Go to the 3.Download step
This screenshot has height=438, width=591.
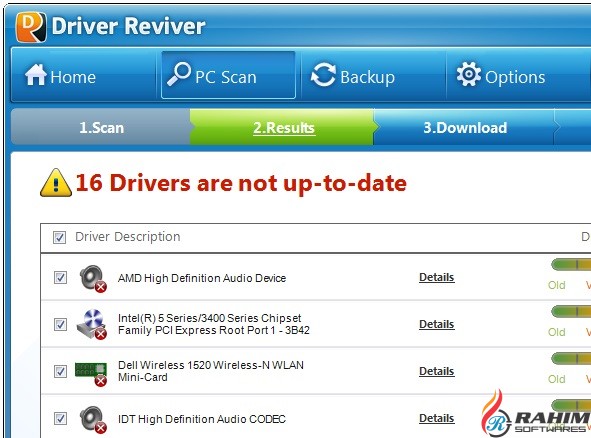coord(465,127)
